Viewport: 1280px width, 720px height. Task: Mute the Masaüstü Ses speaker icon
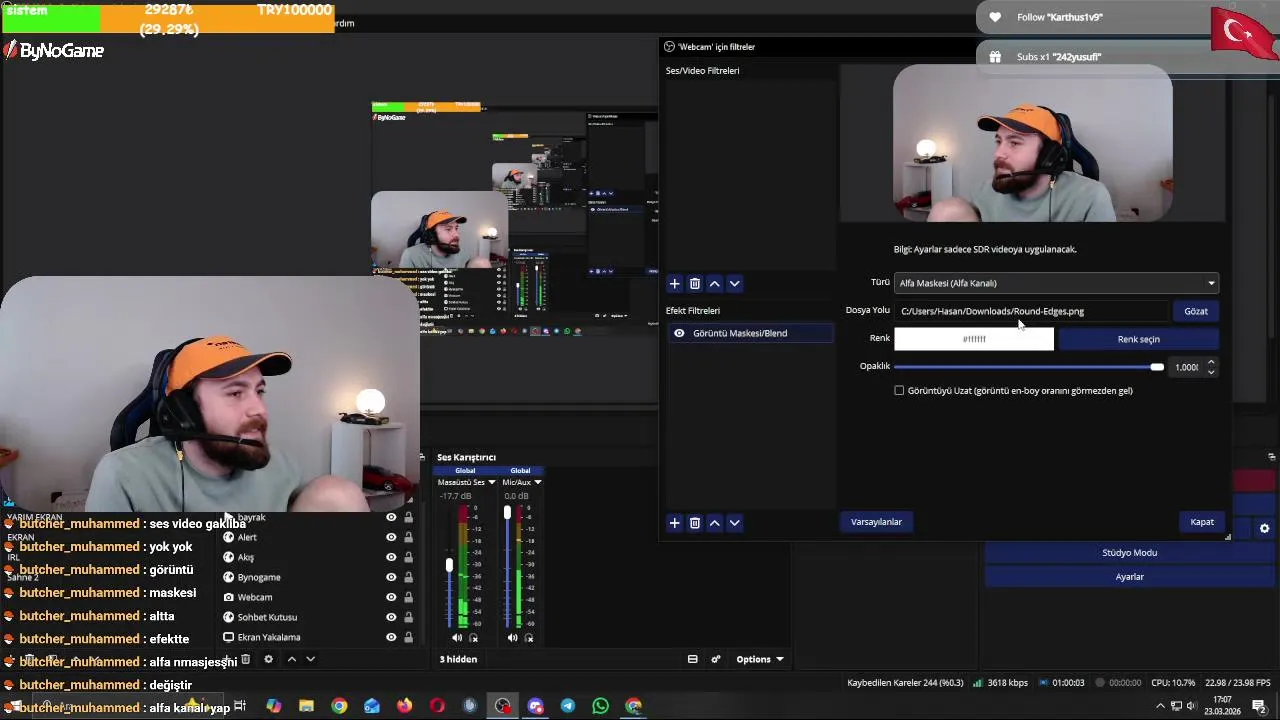pyautogui.click(x=457, y=638)
